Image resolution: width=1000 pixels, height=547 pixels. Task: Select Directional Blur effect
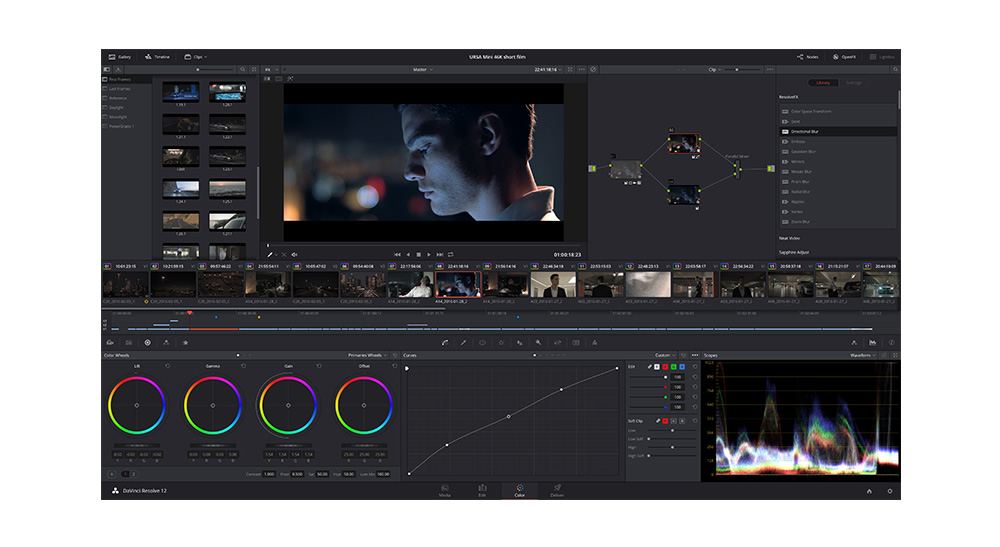[x=806, y=131]
